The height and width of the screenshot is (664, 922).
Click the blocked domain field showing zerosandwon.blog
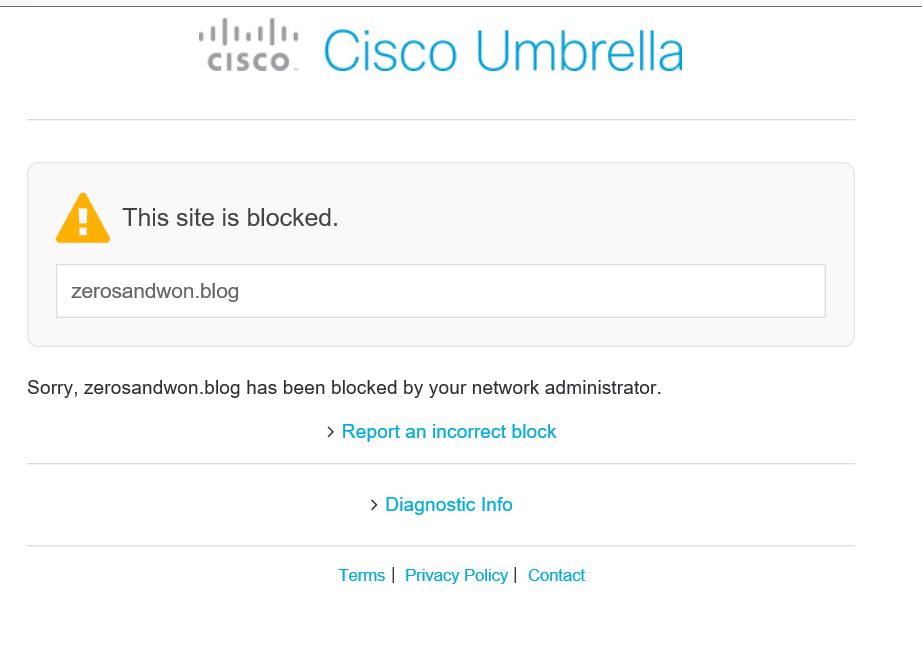click(440, 291)
